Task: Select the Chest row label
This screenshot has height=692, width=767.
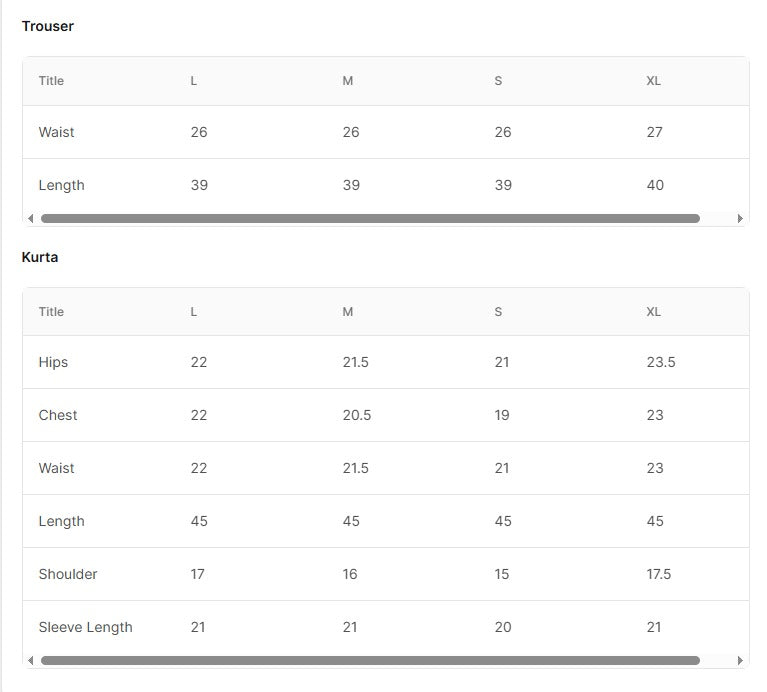Action: click(x=58, y=415)
